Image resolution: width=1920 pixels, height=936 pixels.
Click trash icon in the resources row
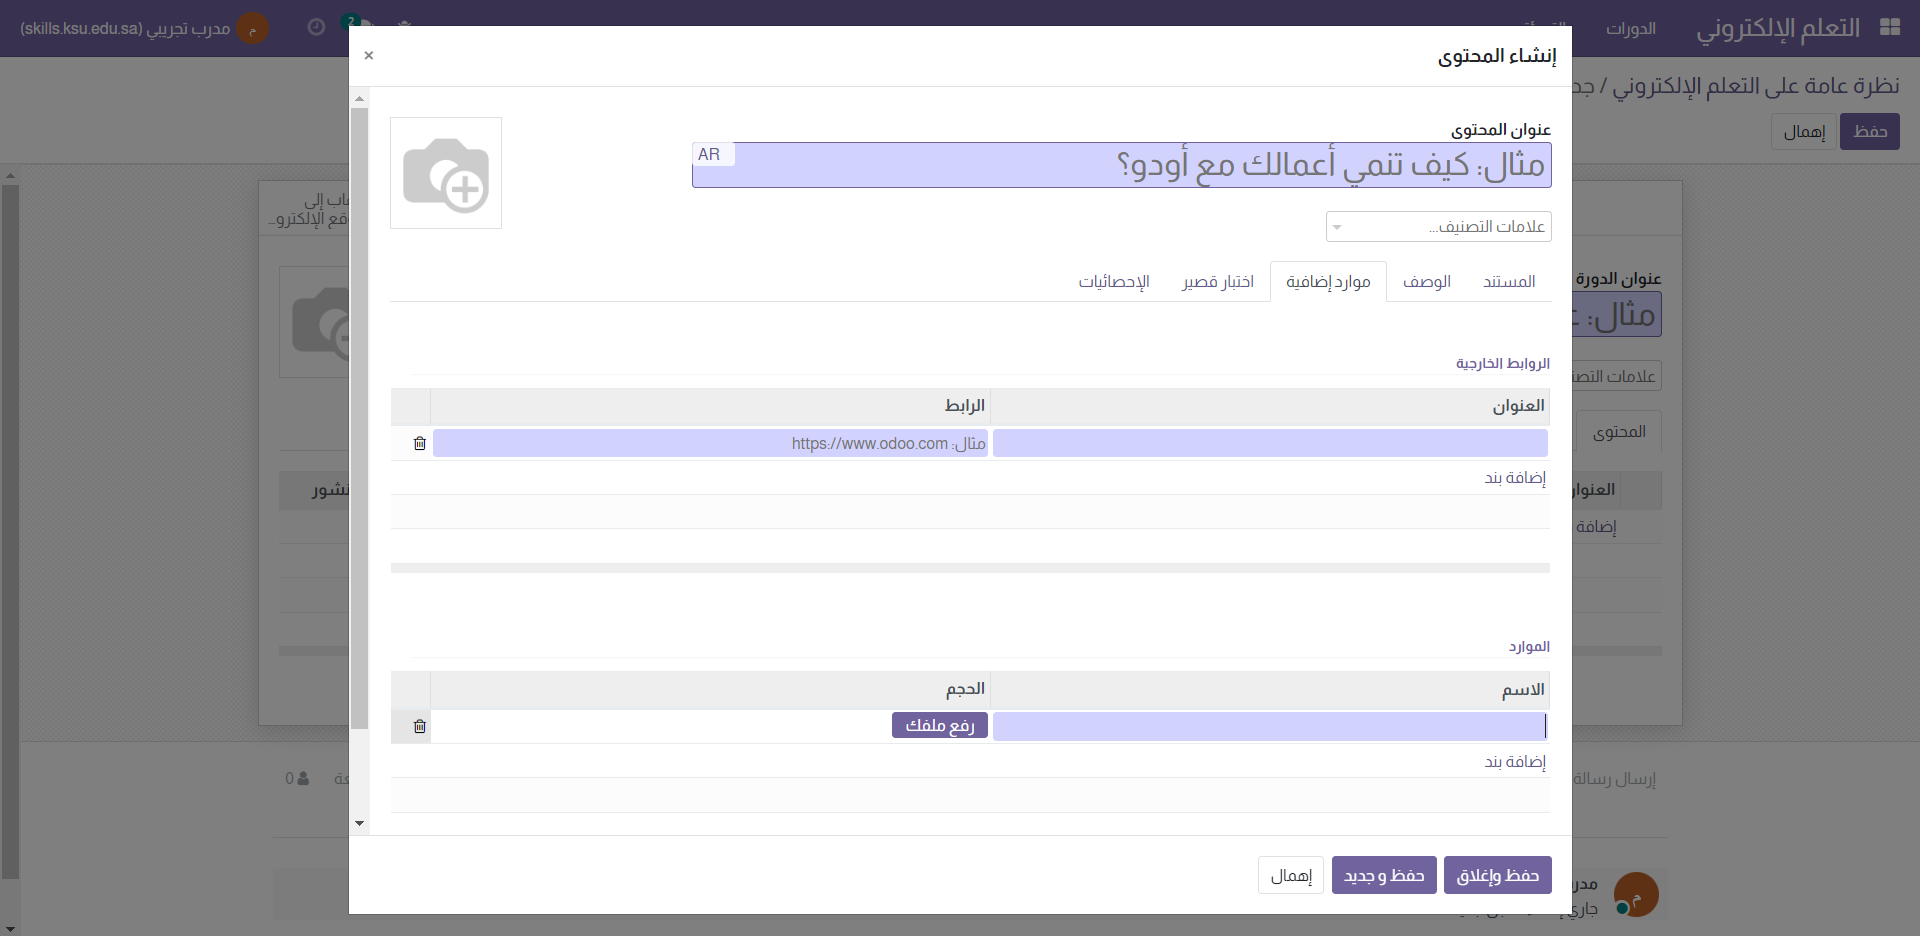point(420,726)
